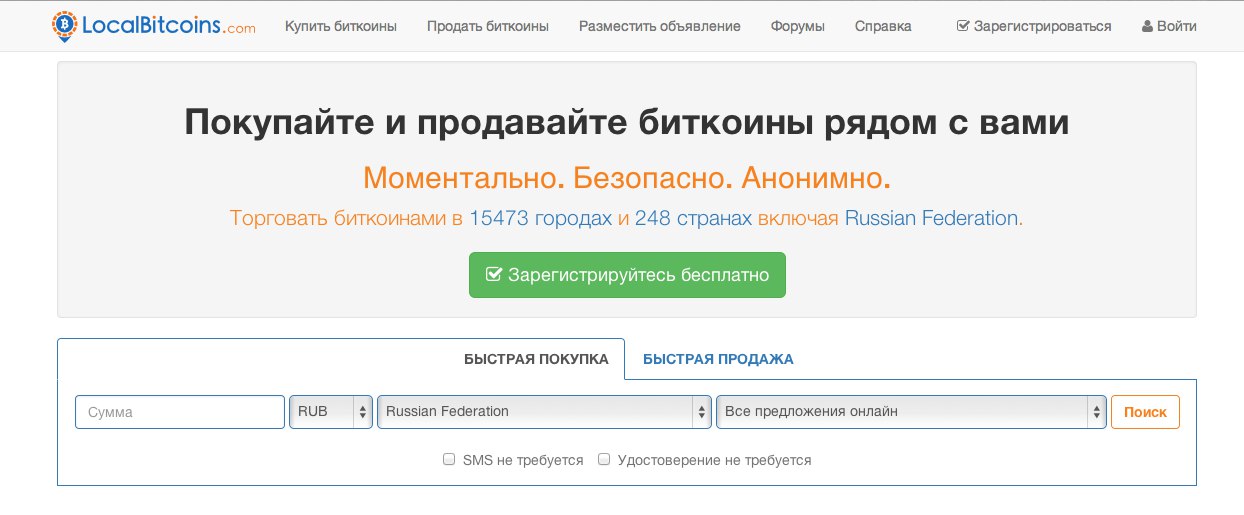
Task: Follow the 15473 городах link
Action: tap(540, 218)
